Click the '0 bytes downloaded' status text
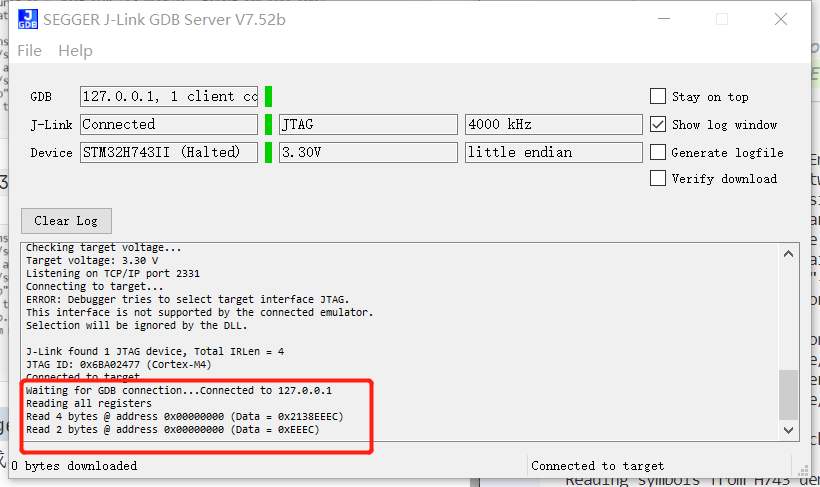The image size is (820, 487). pyautogui.click(x=74, y=466)
